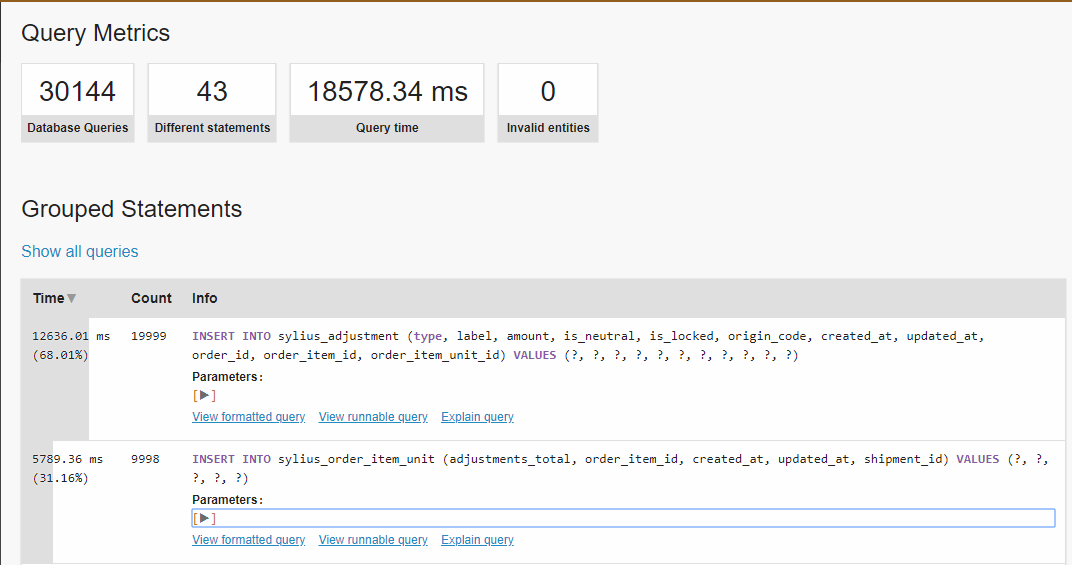The width and height of the screenshot is (1072, 565).
Task: Click the INSERT INTO sylius_order_item_unit SQL text
Action: [620, 469]
